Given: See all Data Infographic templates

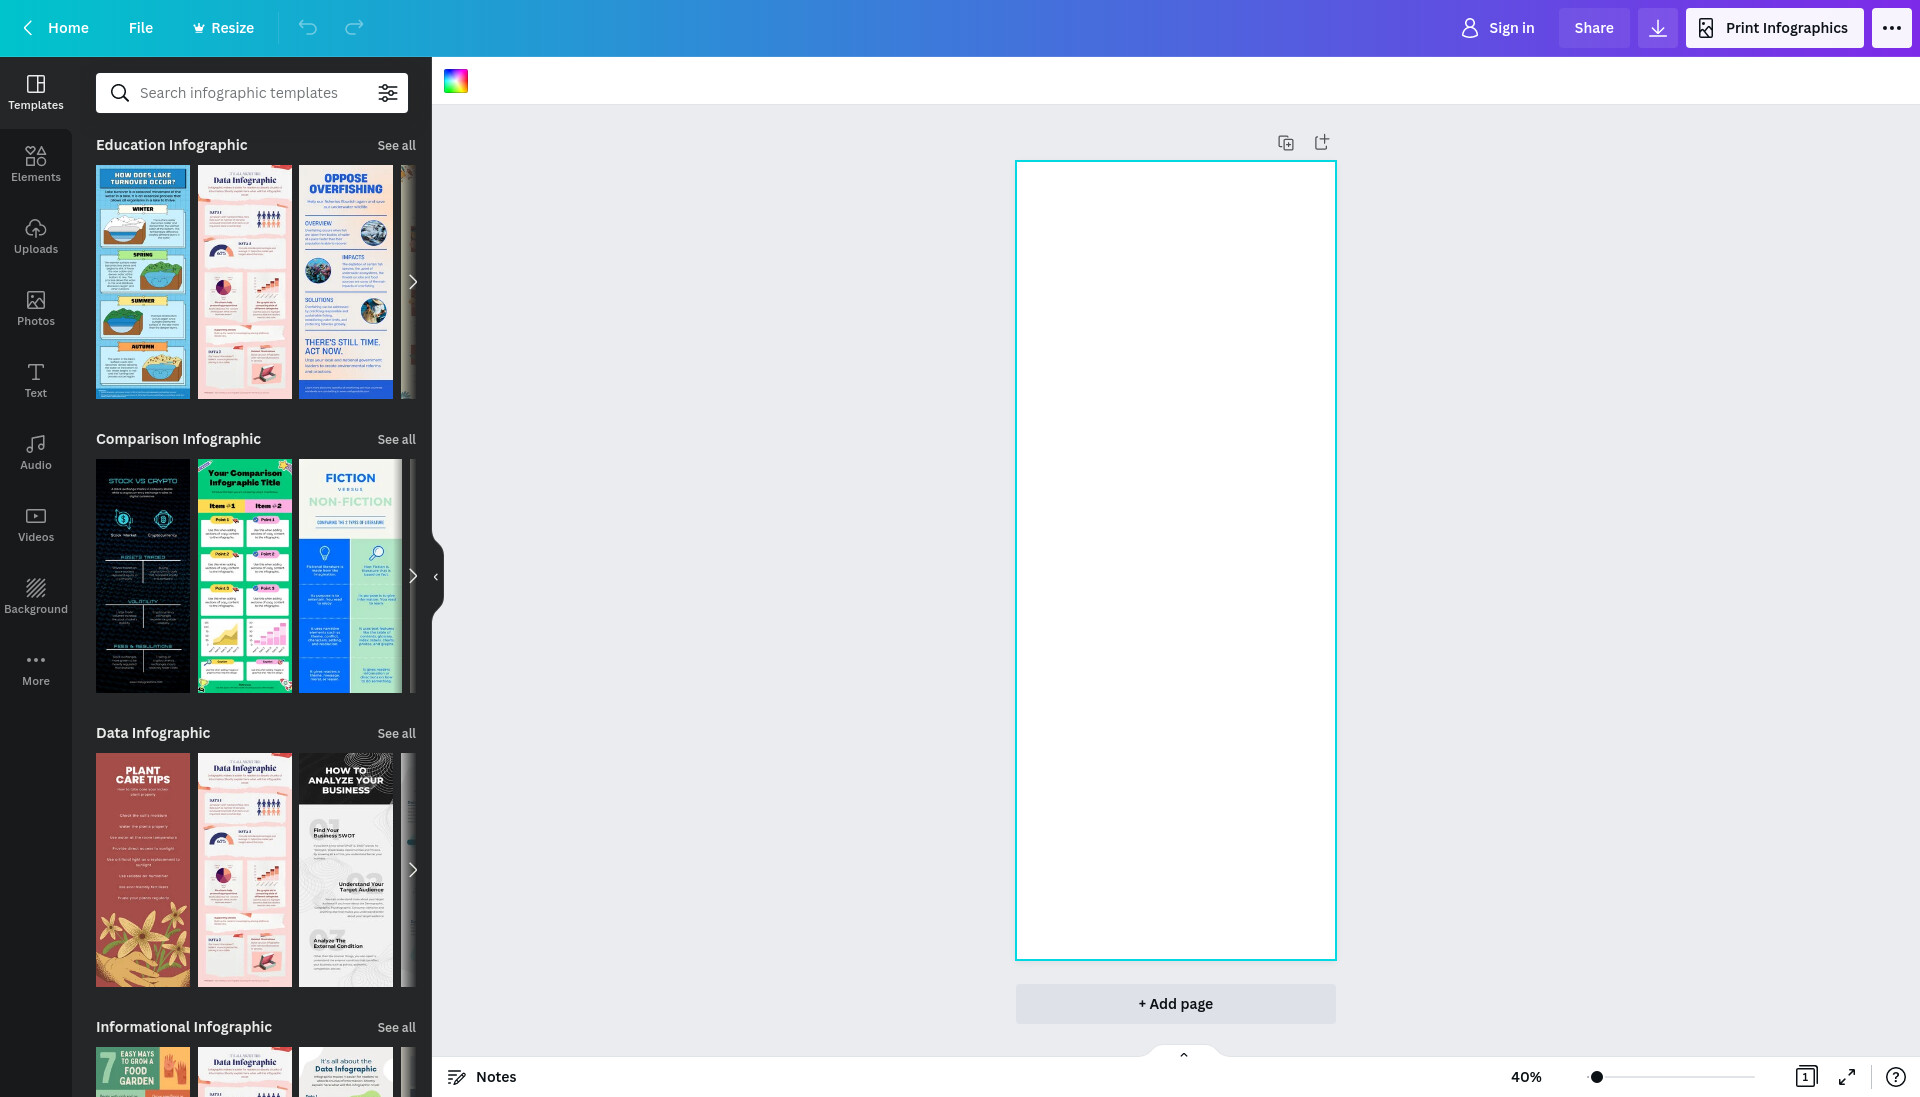Looking at the screenshot, I should (397, 734).
